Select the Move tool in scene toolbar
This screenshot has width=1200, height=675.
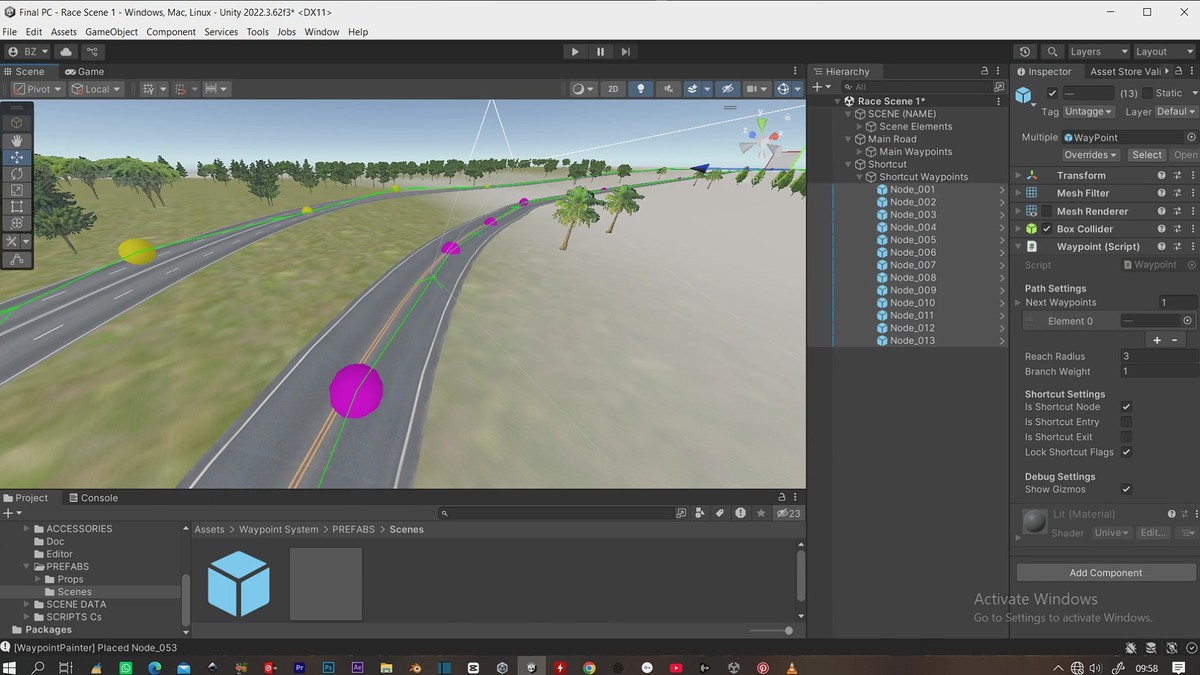coord(17,157)
